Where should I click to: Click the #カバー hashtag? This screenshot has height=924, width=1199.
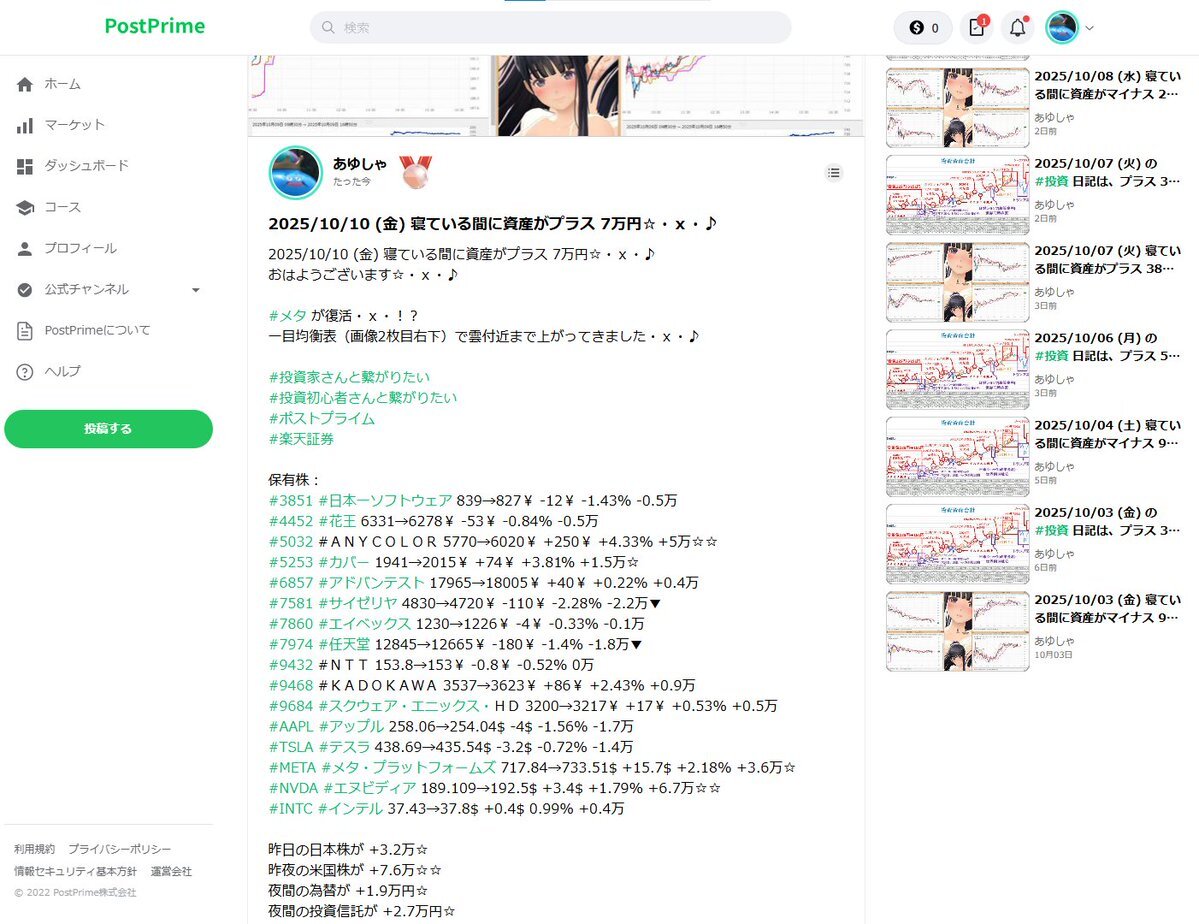(x=343, y=563)
